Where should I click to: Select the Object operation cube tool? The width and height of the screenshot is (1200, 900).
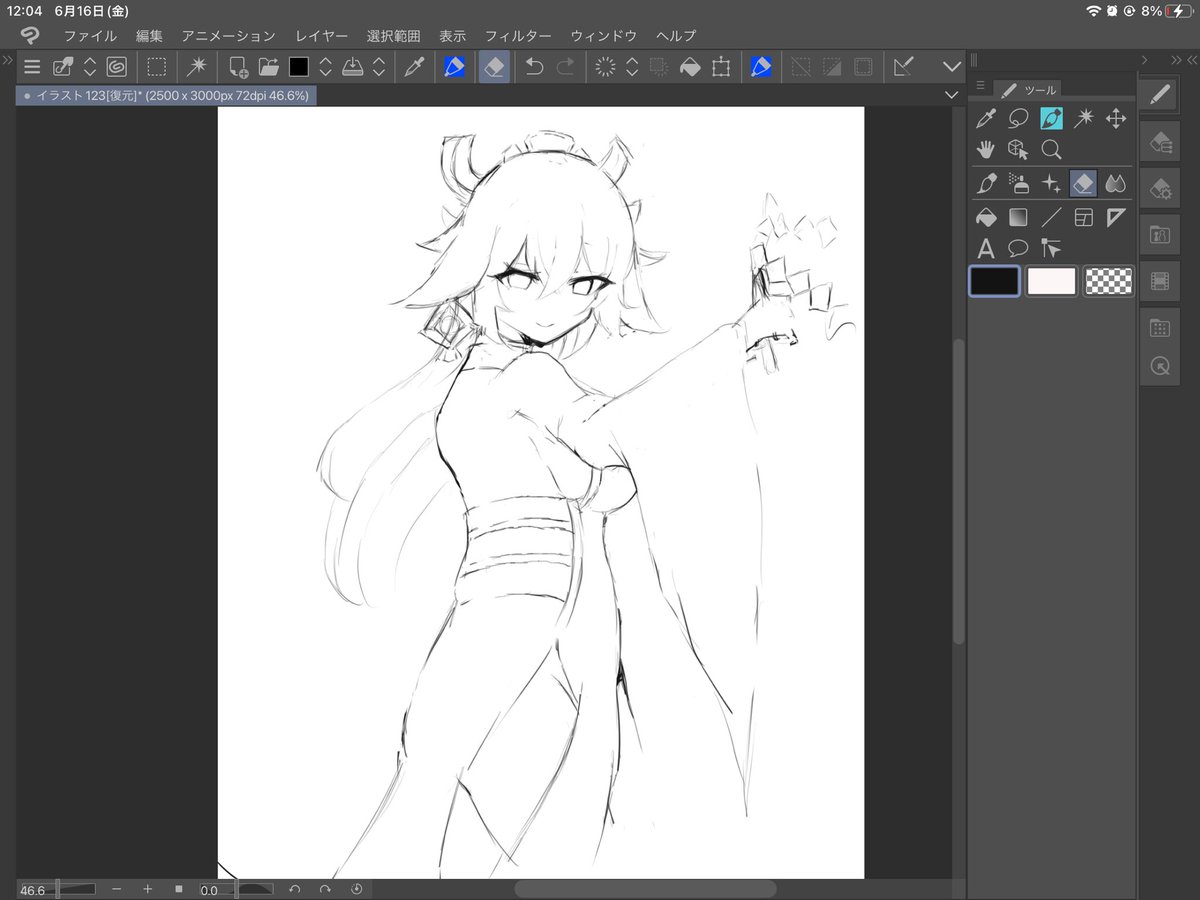point(1018,150)
